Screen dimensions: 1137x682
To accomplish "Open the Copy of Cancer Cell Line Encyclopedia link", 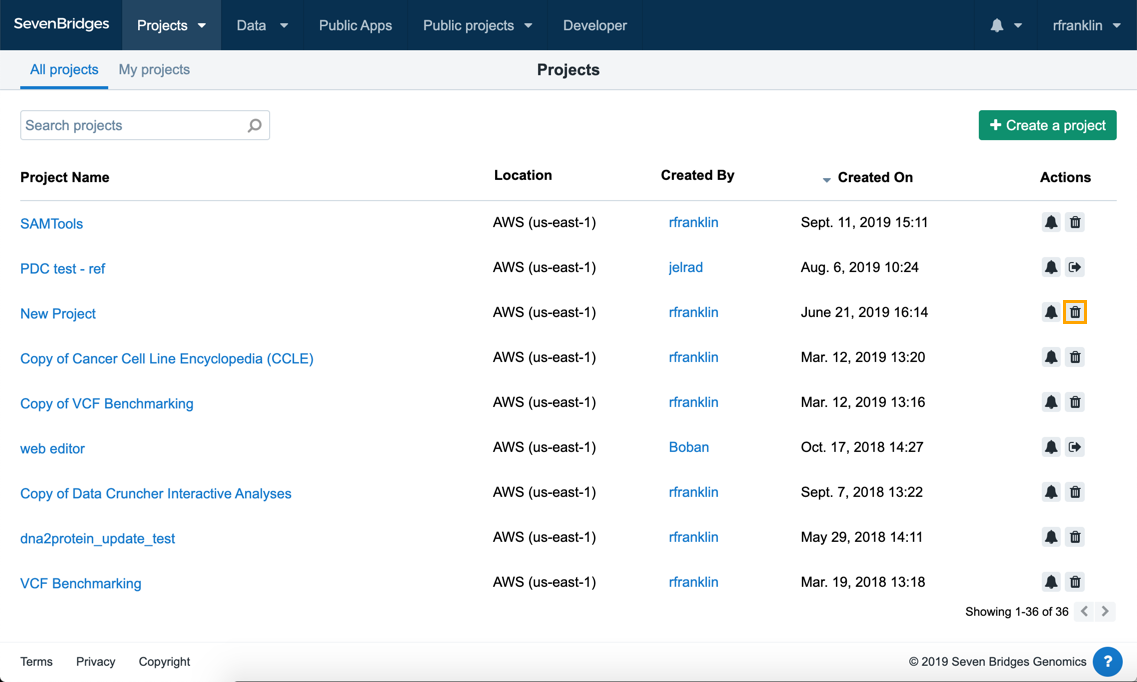I will pos(167,359).
